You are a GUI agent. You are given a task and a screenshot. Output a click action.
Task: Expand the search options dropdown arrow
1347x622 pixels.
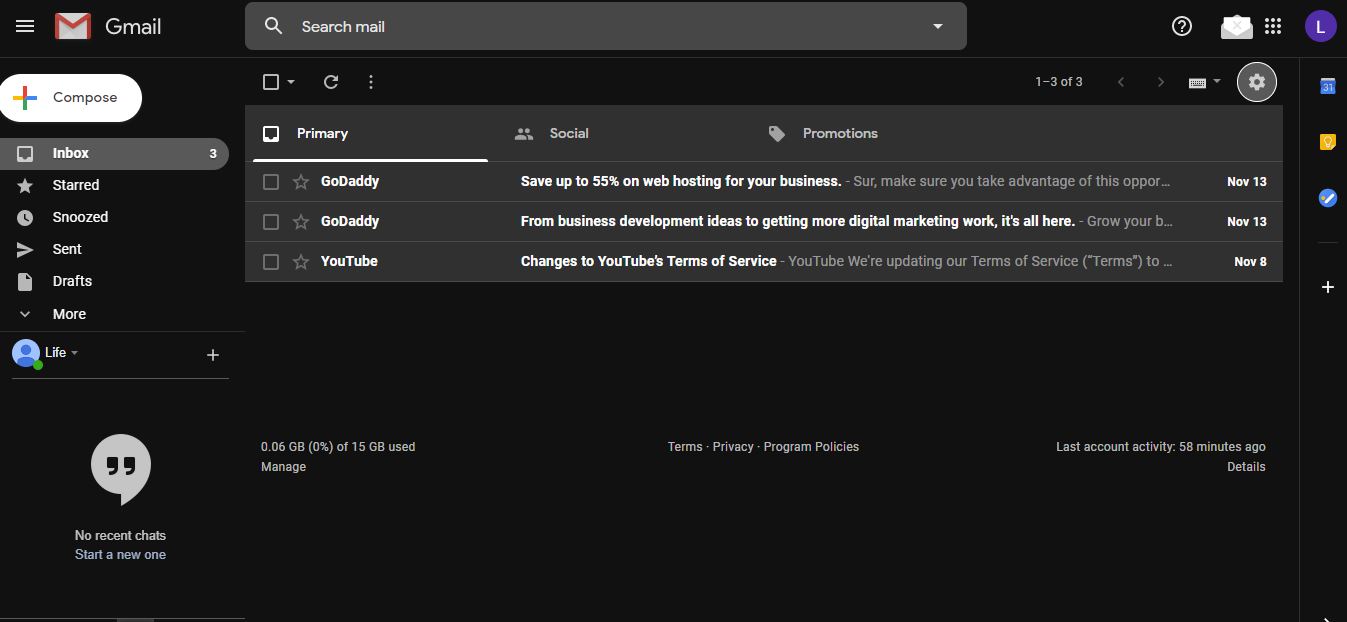pyautogui.click(x=938, y=27)
